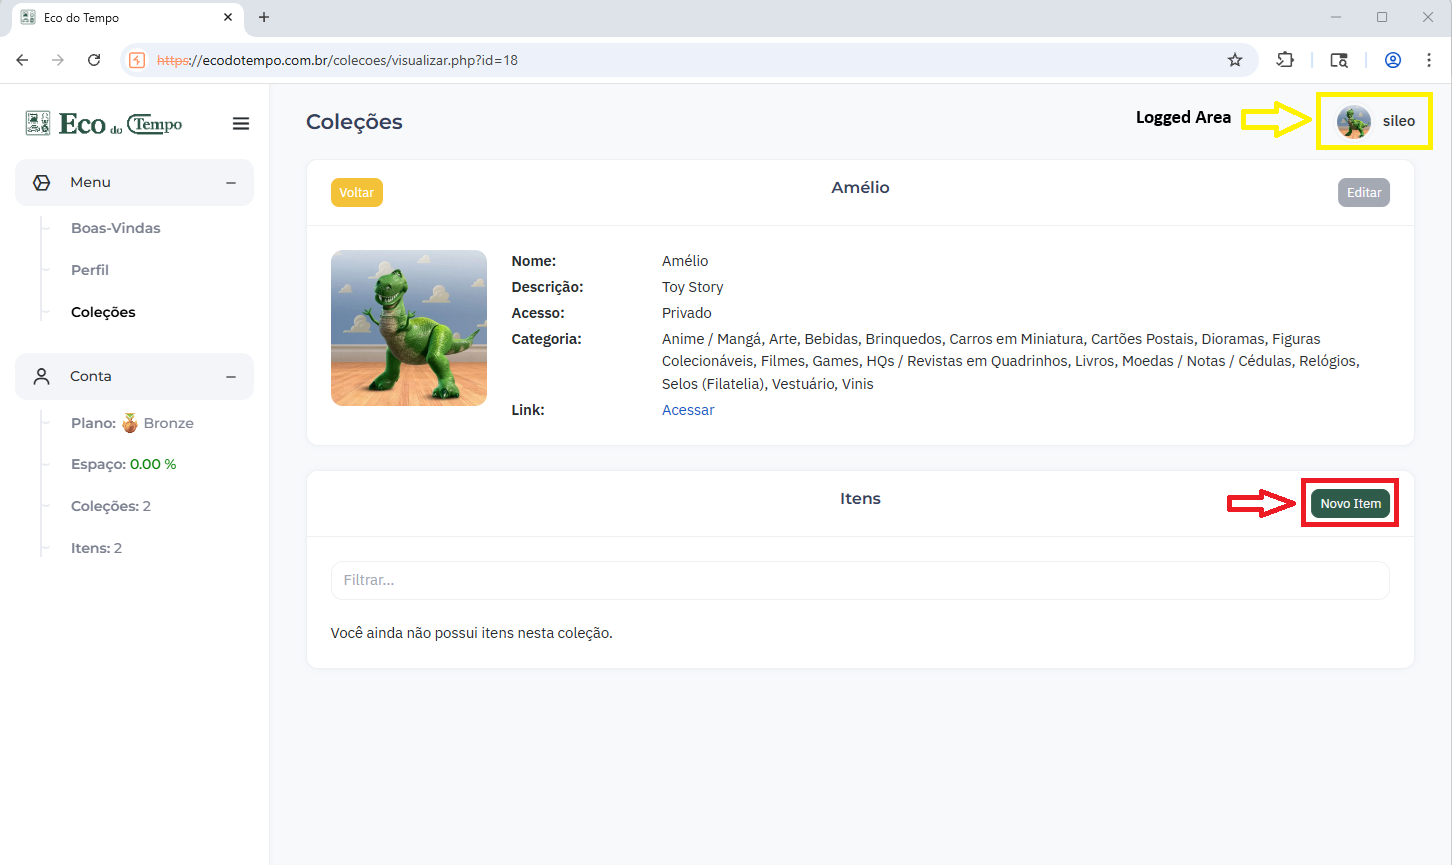Close the Eco do Tempo tab
The height and width of the screenshot is (865, 1452).
228,17
